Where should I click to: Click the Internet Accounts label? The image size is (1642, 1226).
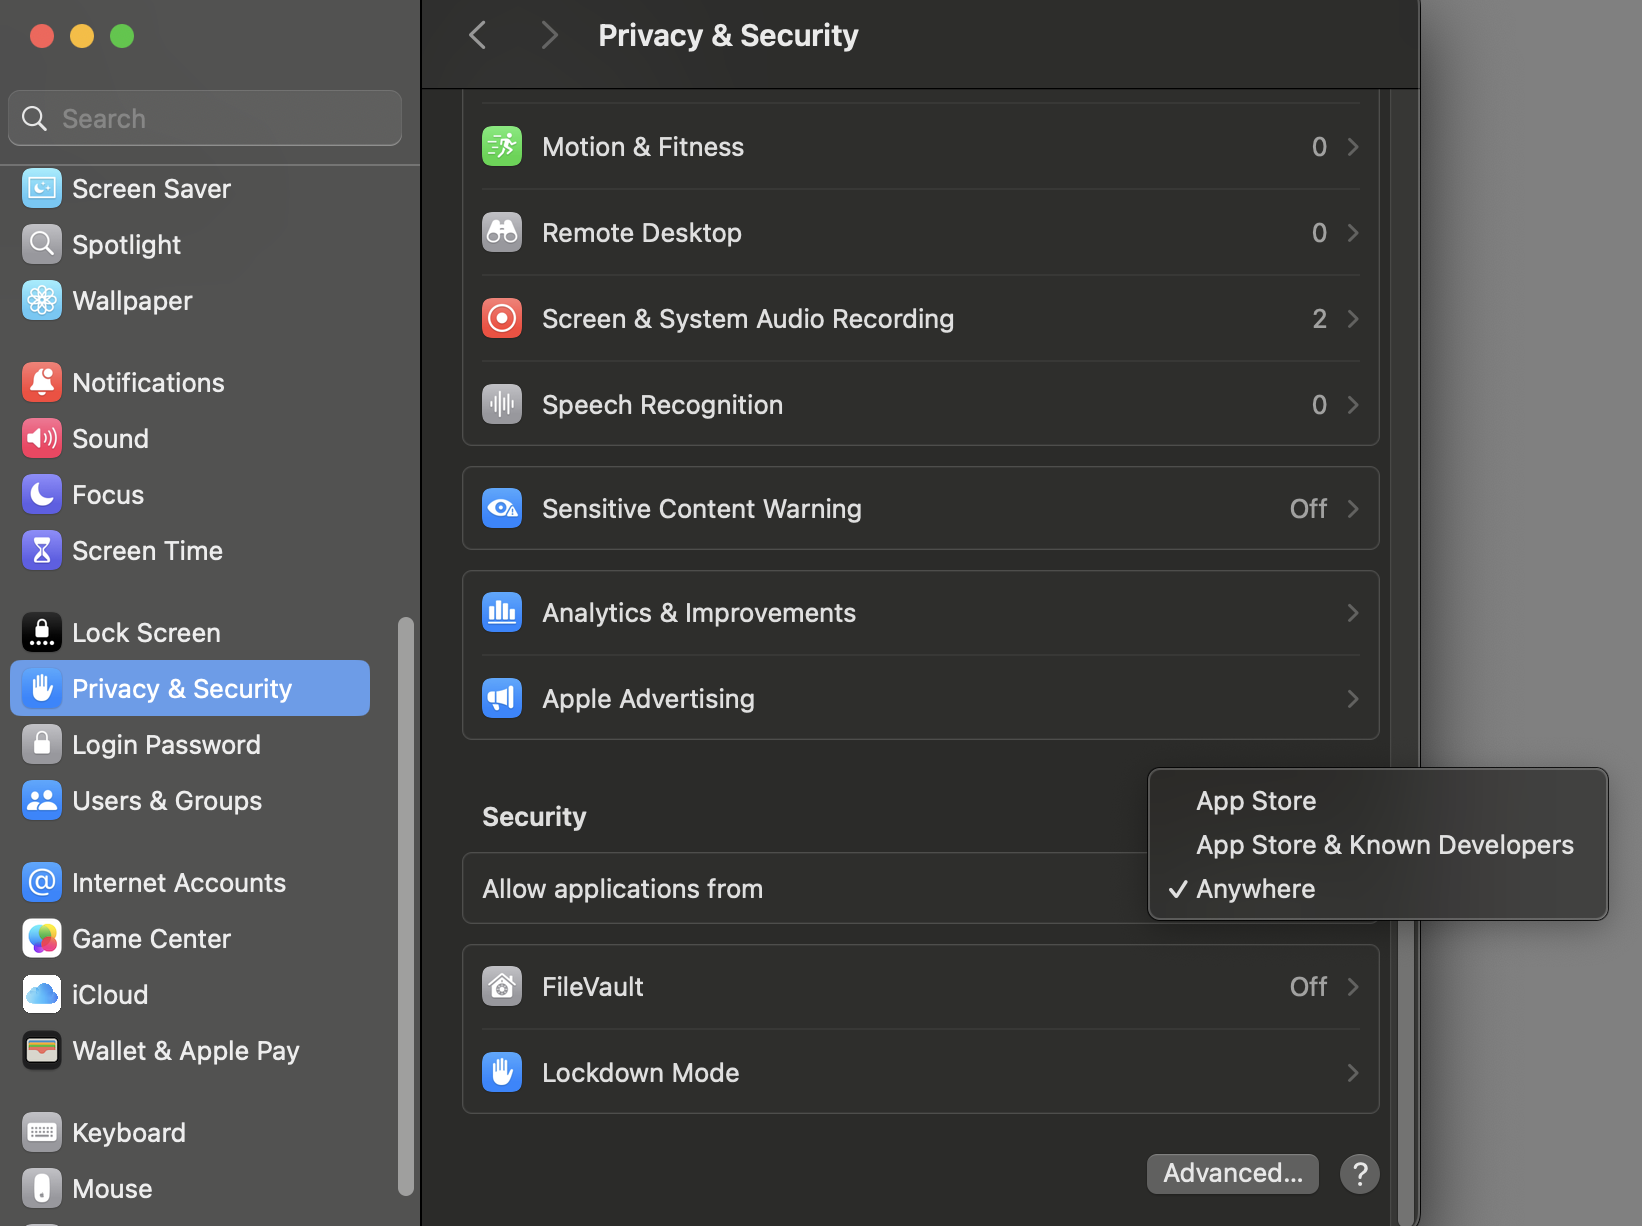[x=179, y=882]
